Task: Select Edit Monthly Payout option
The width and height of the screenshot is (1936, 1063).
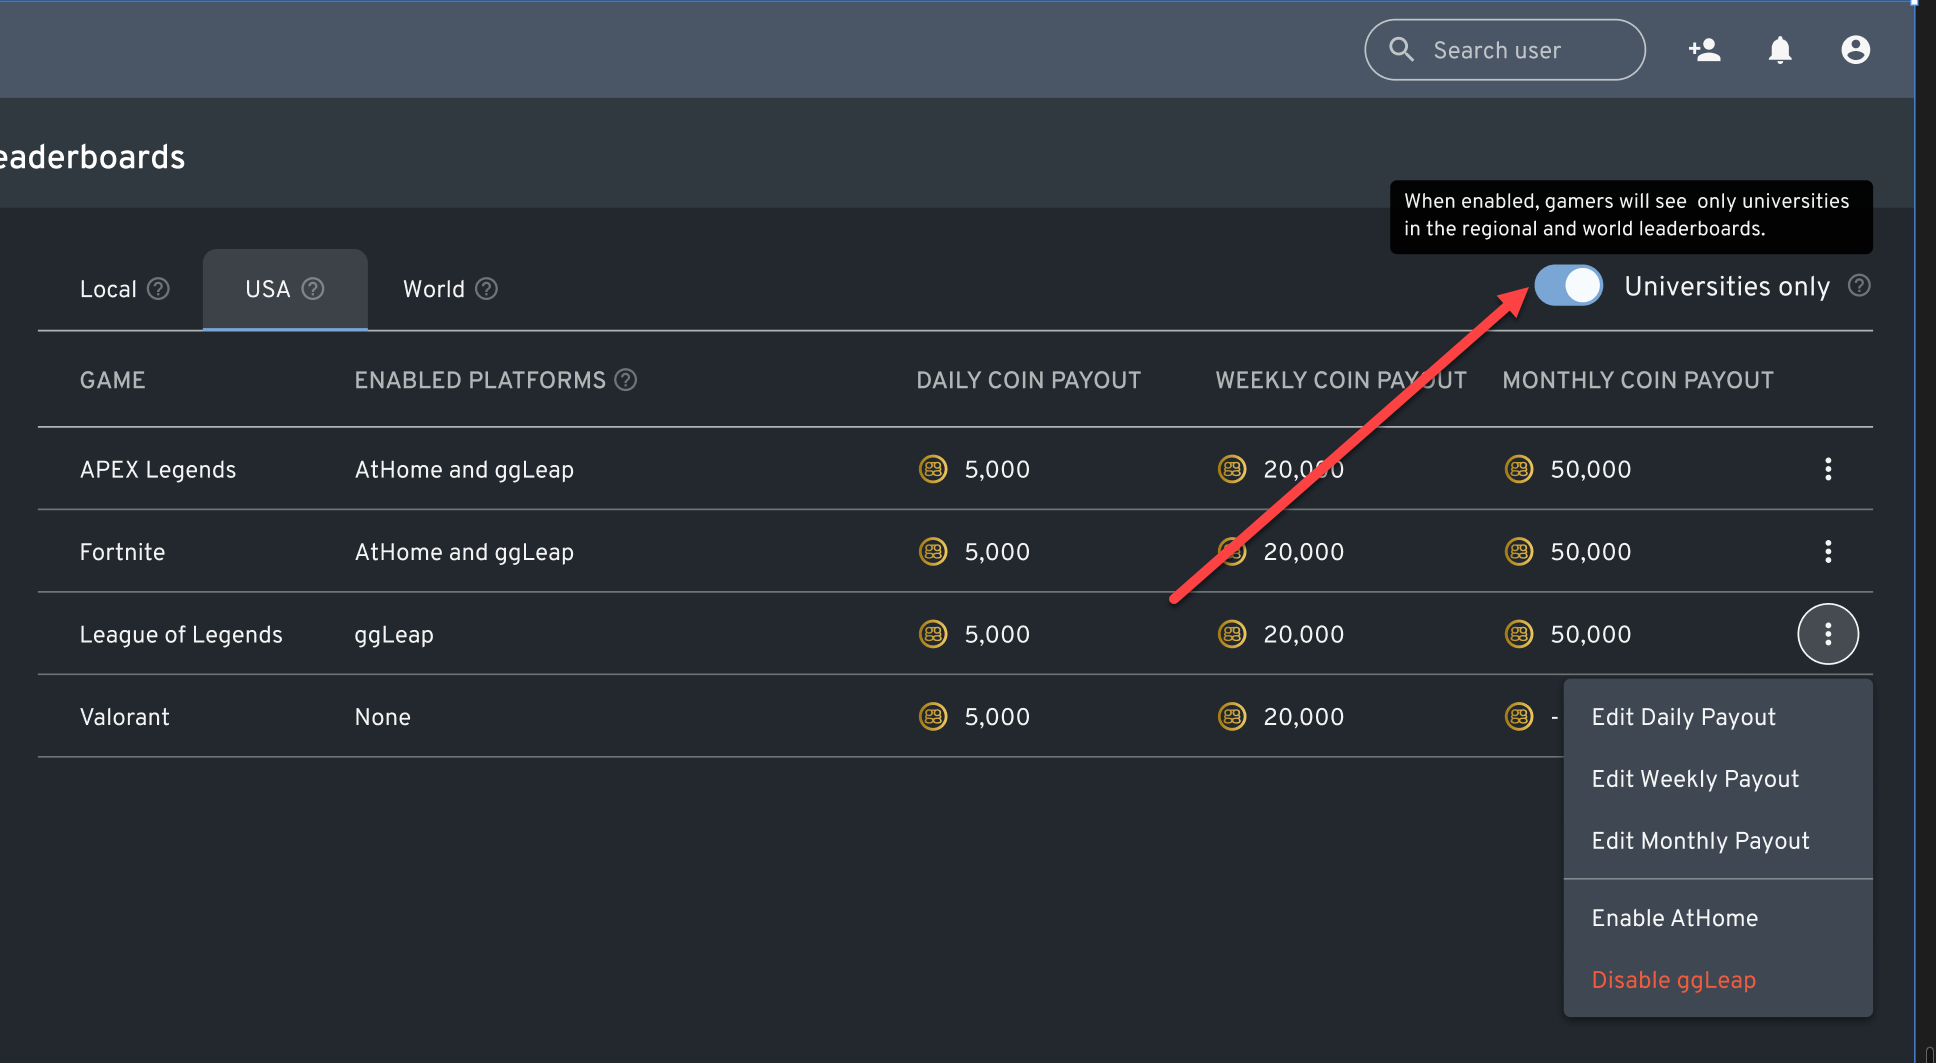Action: [x=1700, y=841]
